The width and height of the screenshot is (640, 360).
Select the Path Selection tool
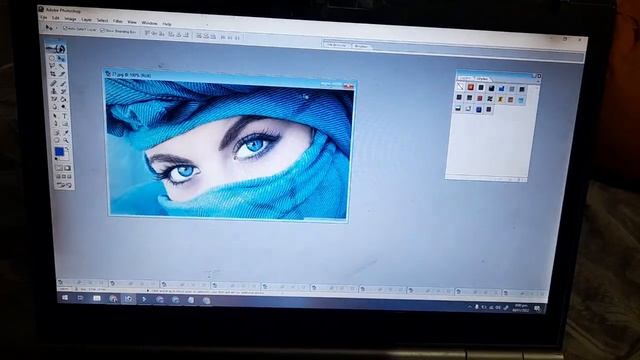[x=55, y=116]
